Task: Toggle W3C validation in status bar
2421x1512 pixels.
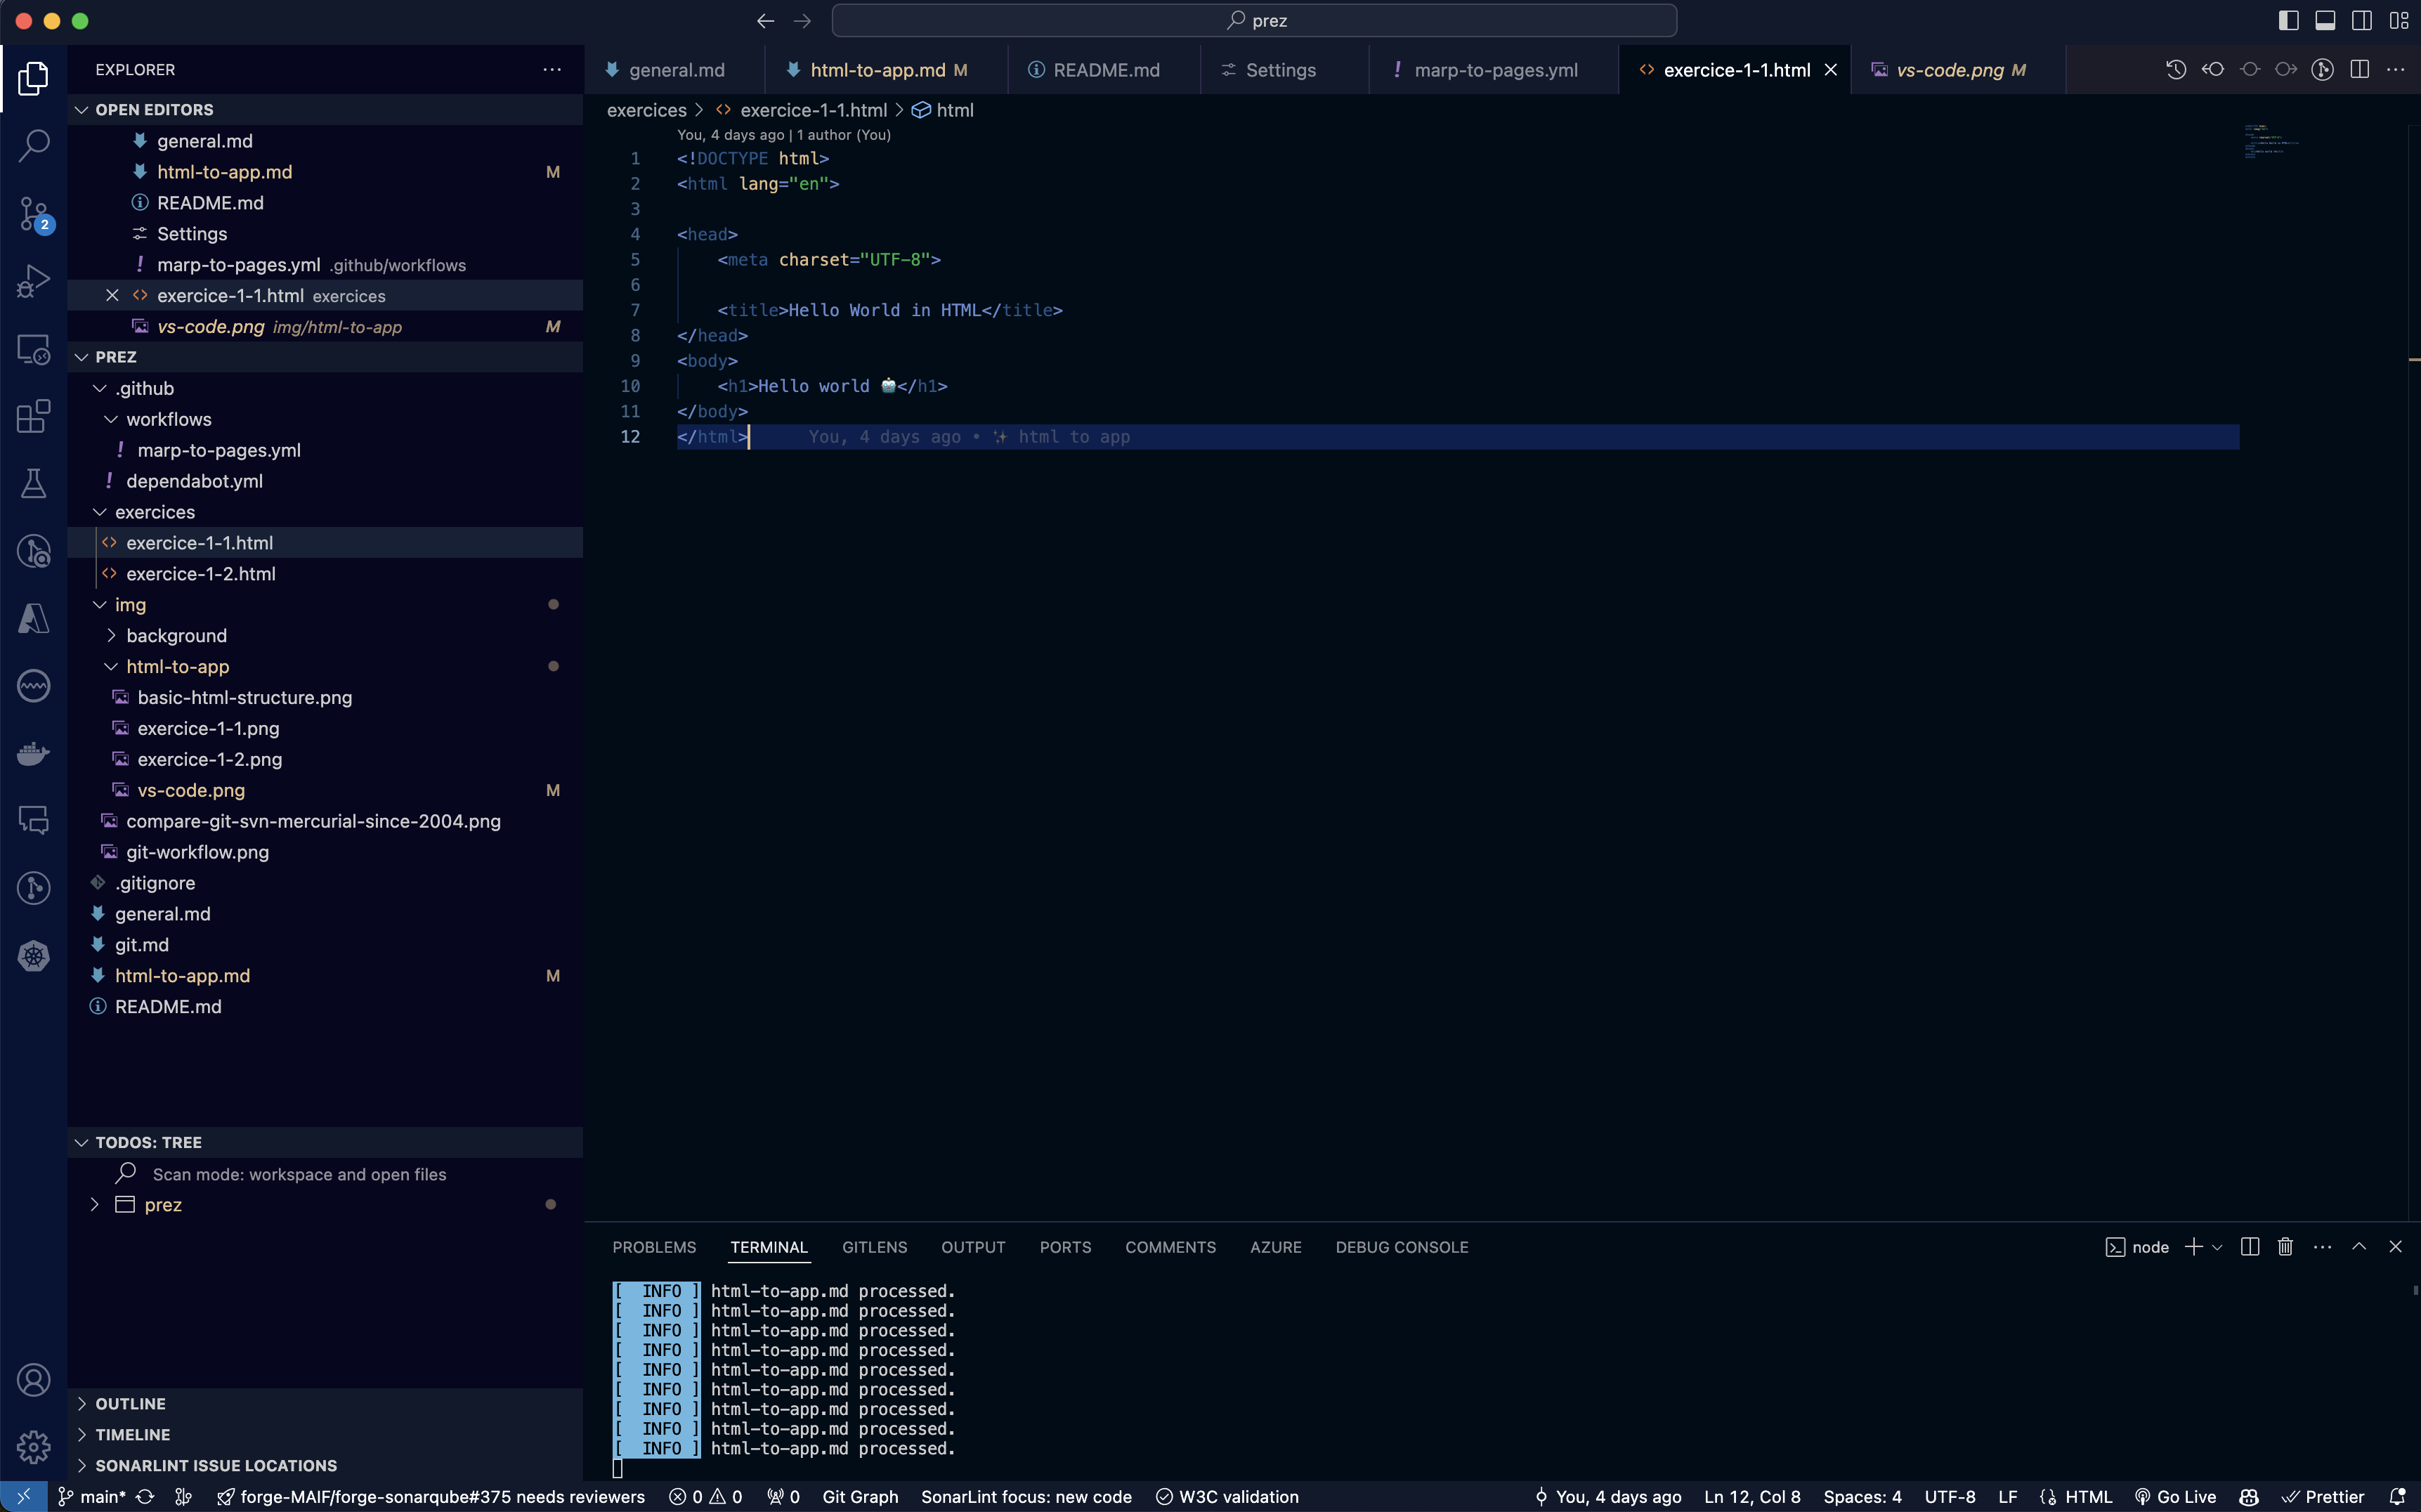Action: [x=1227, y=1497]
